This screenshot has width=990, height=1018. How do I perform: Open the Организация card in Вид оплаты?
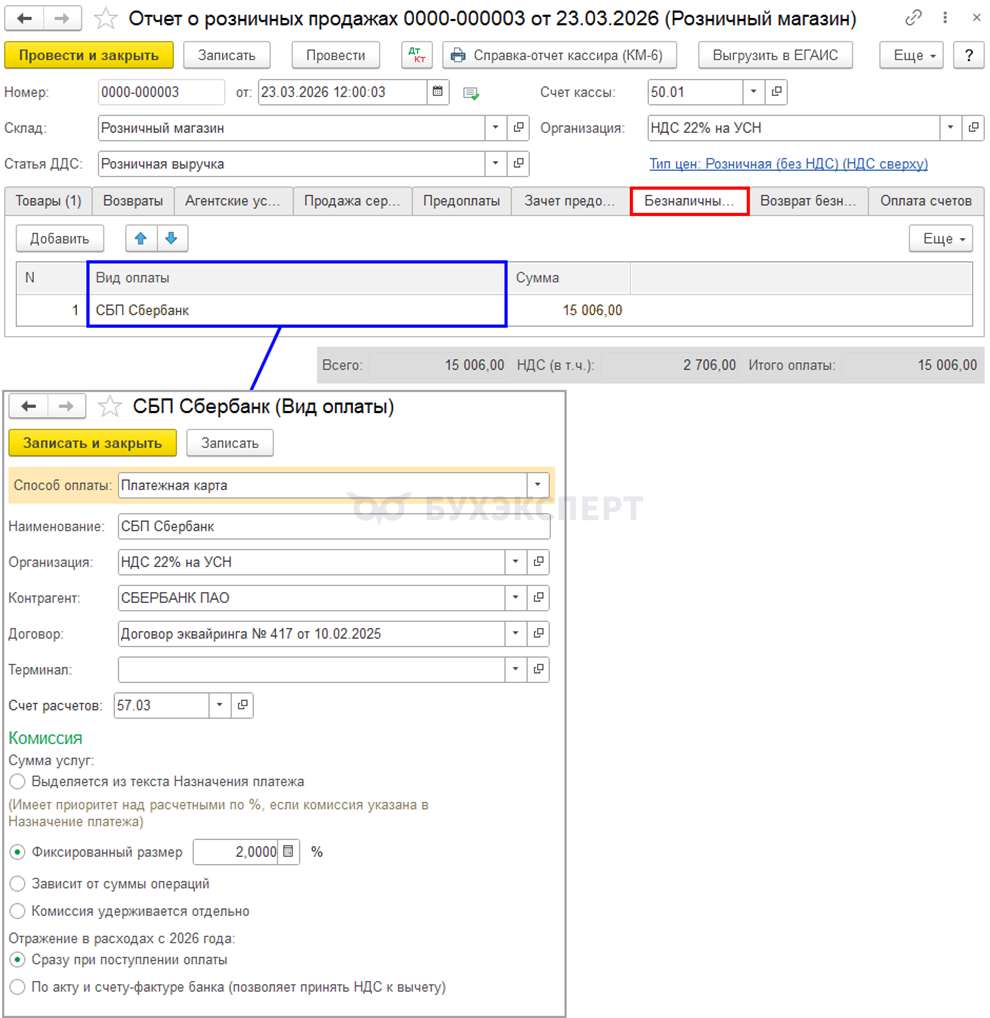[538, 562]
